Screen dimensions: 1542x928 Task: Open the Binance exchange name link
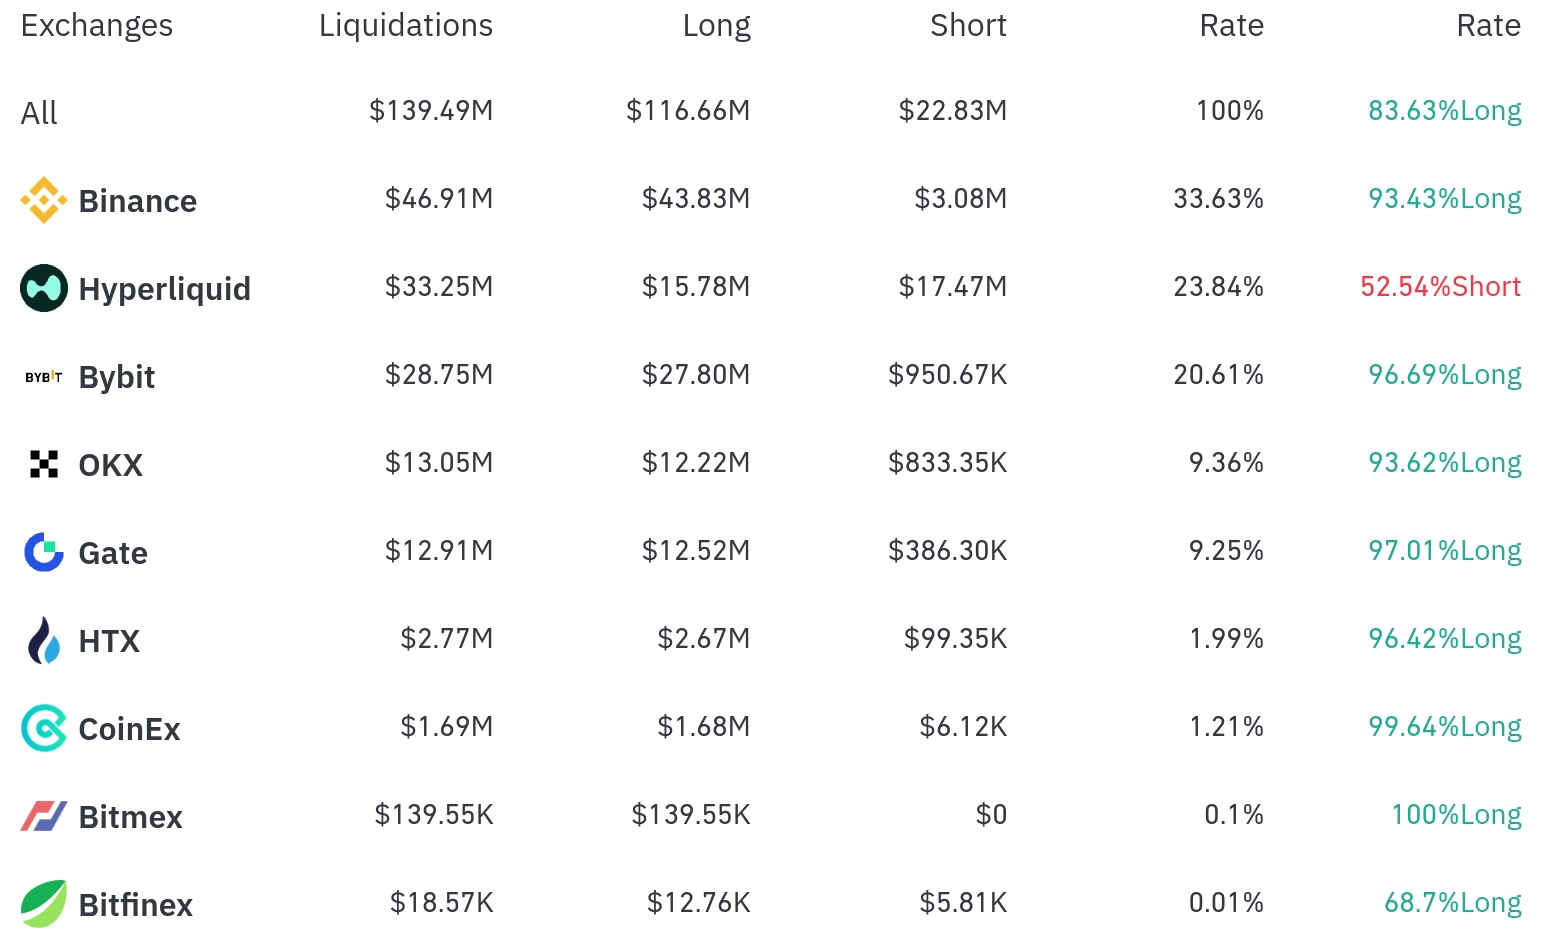tap(137, 201)
